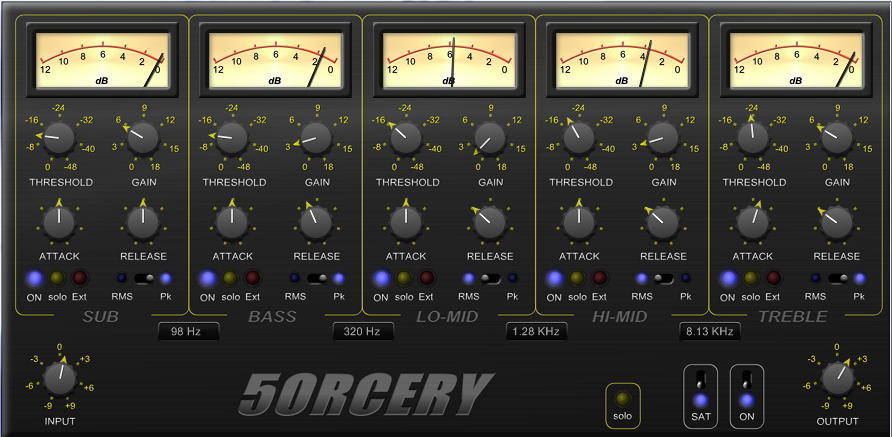The height and width of the screenshot is (437, 892).
Task: Click the HI-MID GAIN knob
Action: [x=663, y=137]
